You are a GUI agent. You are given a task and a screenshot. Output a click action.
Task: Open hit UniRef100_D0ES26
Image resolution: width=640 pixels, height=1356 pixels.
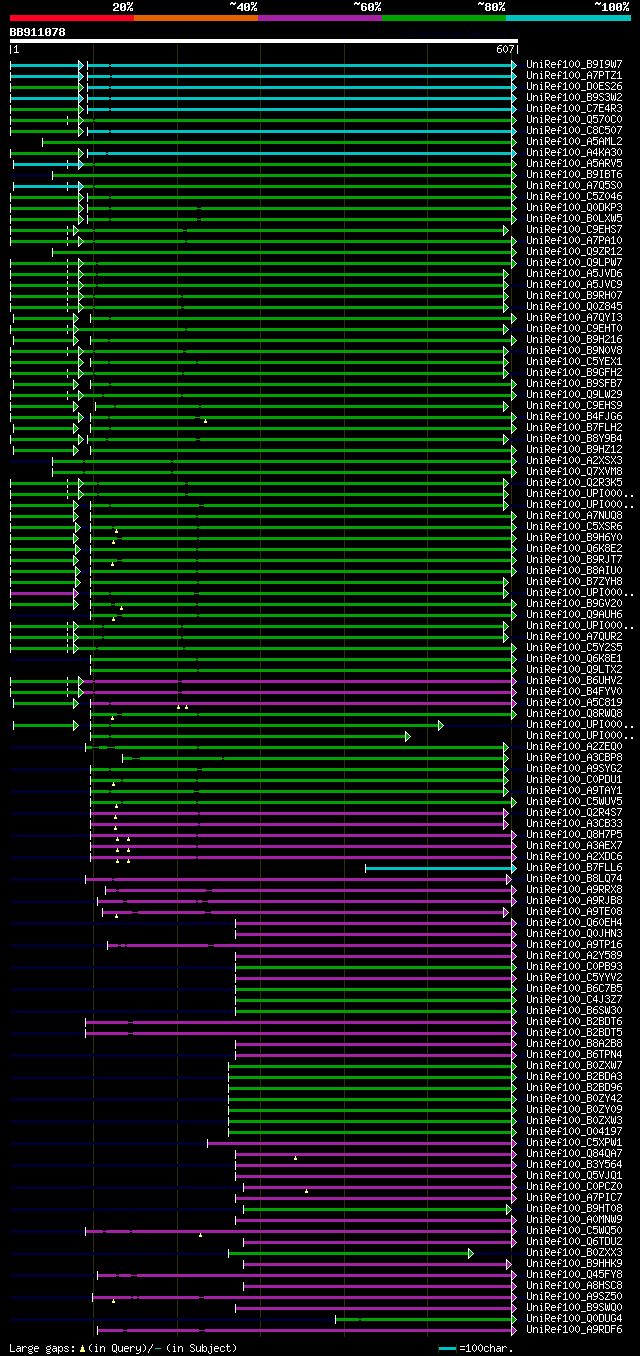pyautogui.click(x=574, y=86)
